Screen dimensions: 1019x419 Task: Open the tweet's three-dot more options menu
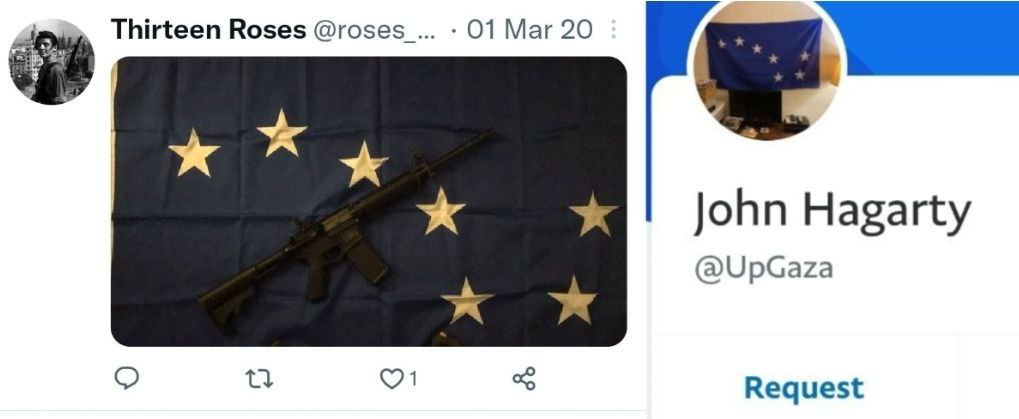pos(613,29)
